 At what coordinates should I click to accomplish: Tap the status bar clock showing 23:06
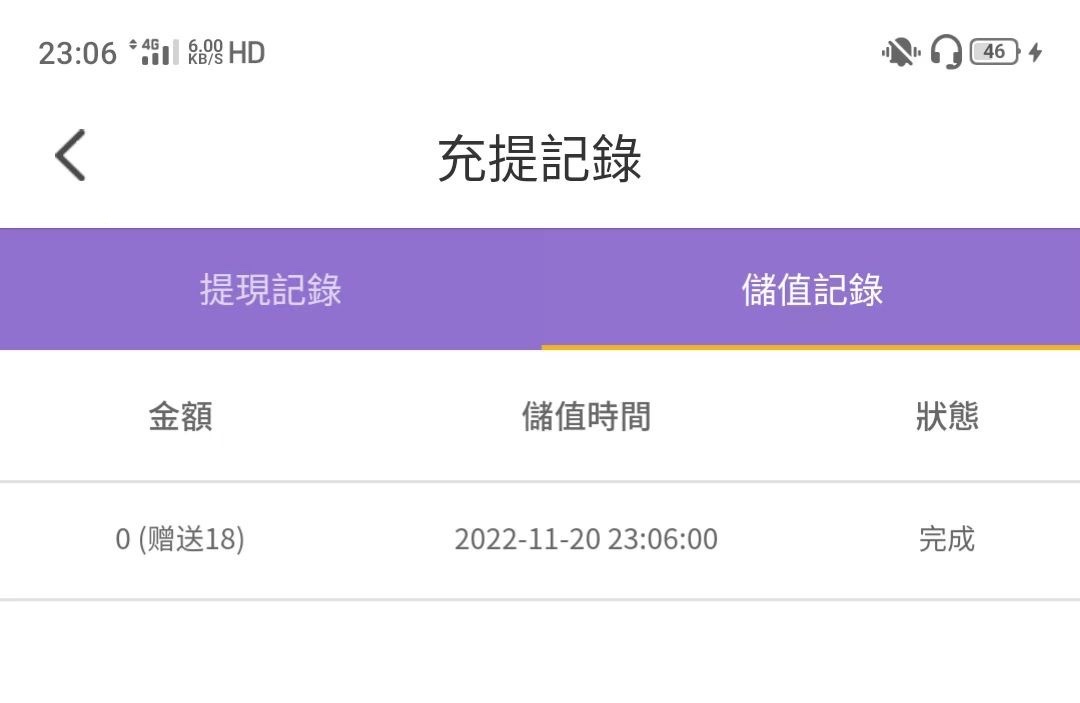tap(77, 53)
